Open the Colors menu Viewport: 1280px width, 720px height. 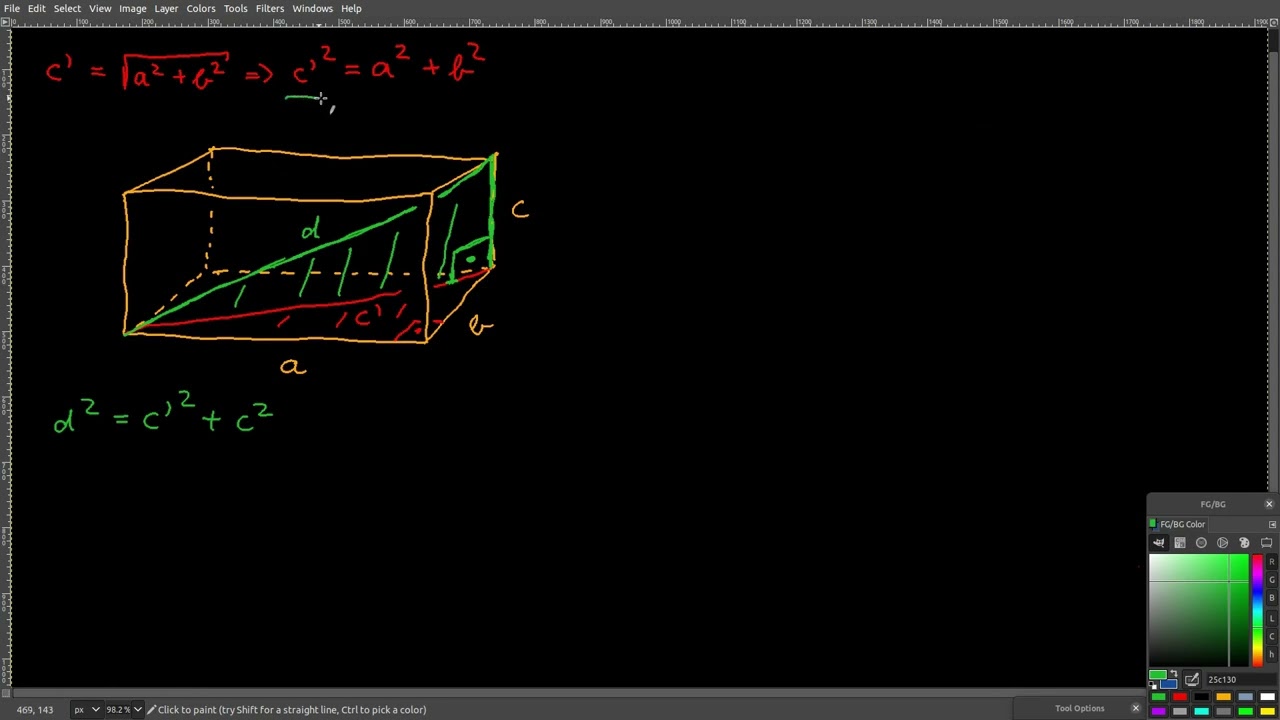(200, 8)
